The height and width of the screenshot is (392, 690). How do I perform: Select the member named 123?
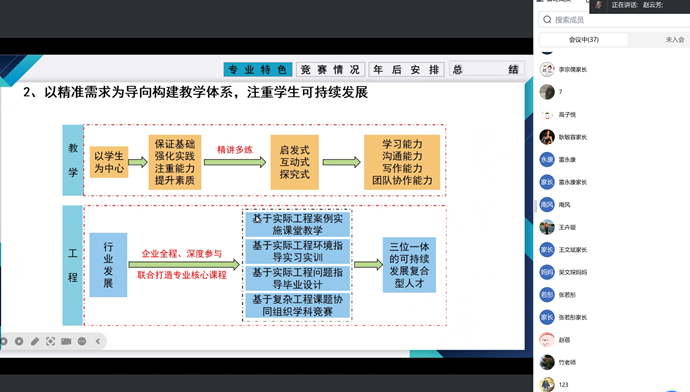(612, 385)
